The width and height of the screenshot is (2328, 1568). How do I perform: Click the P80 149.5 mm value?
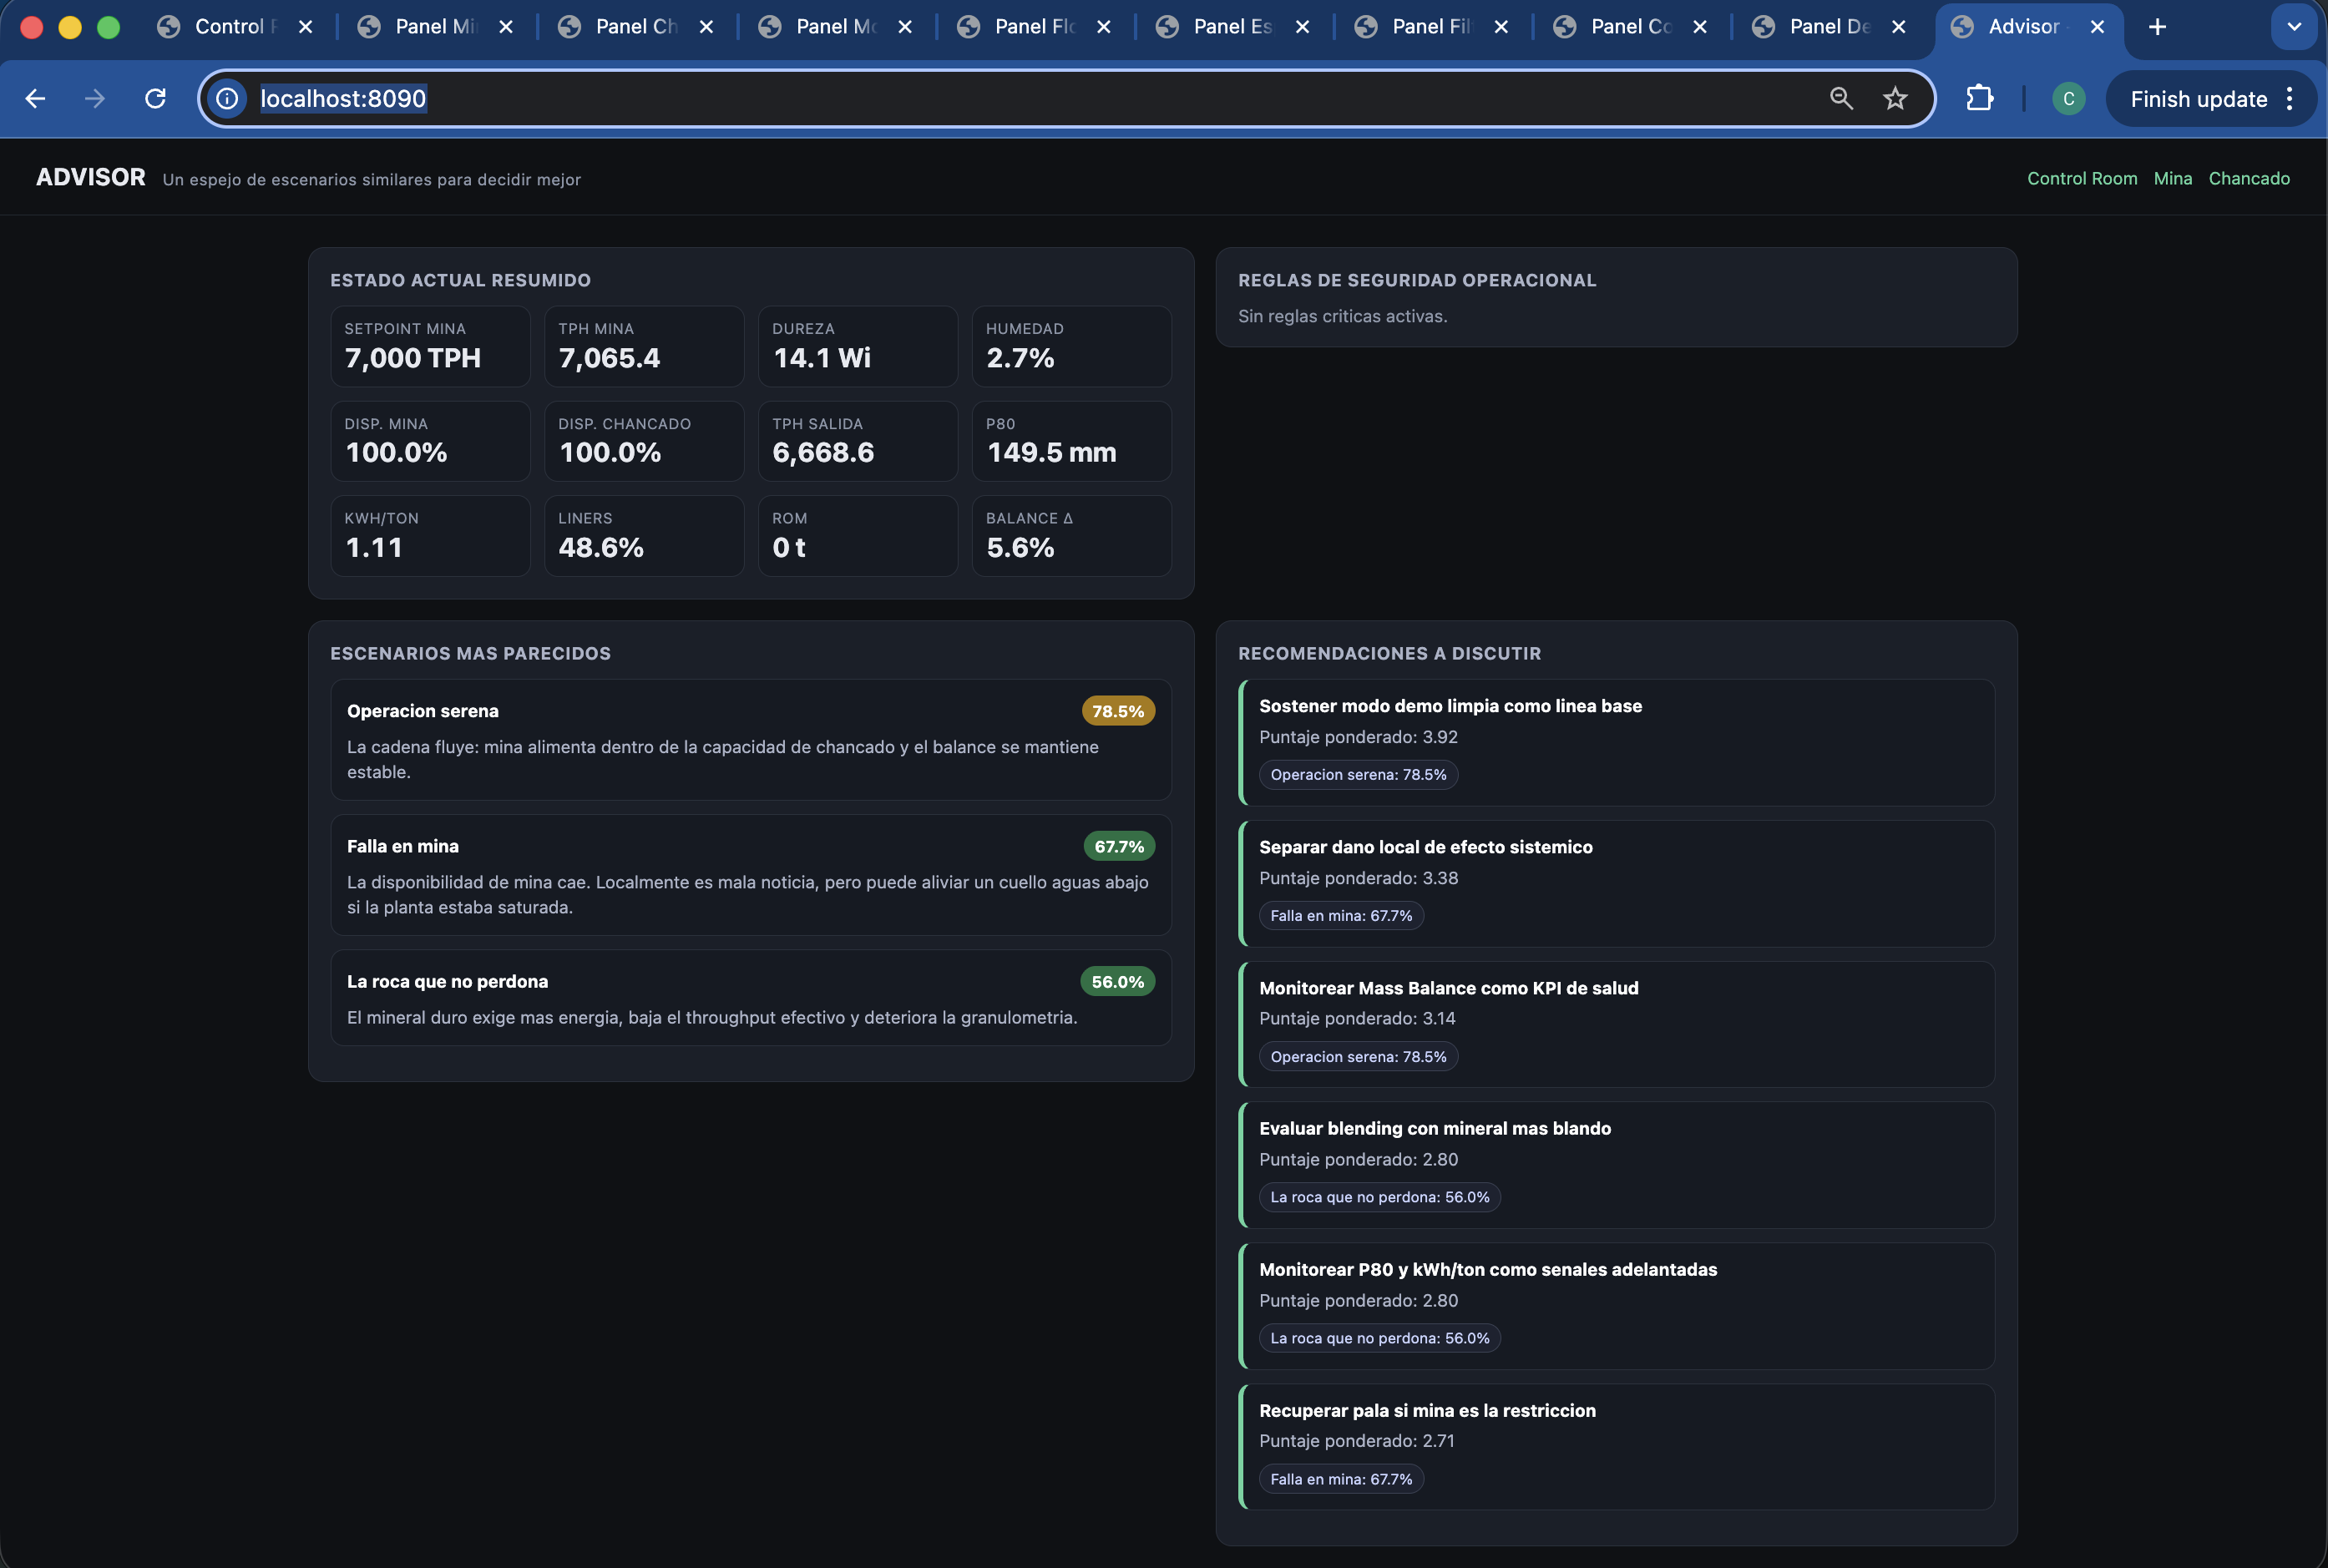[1051, 453]
